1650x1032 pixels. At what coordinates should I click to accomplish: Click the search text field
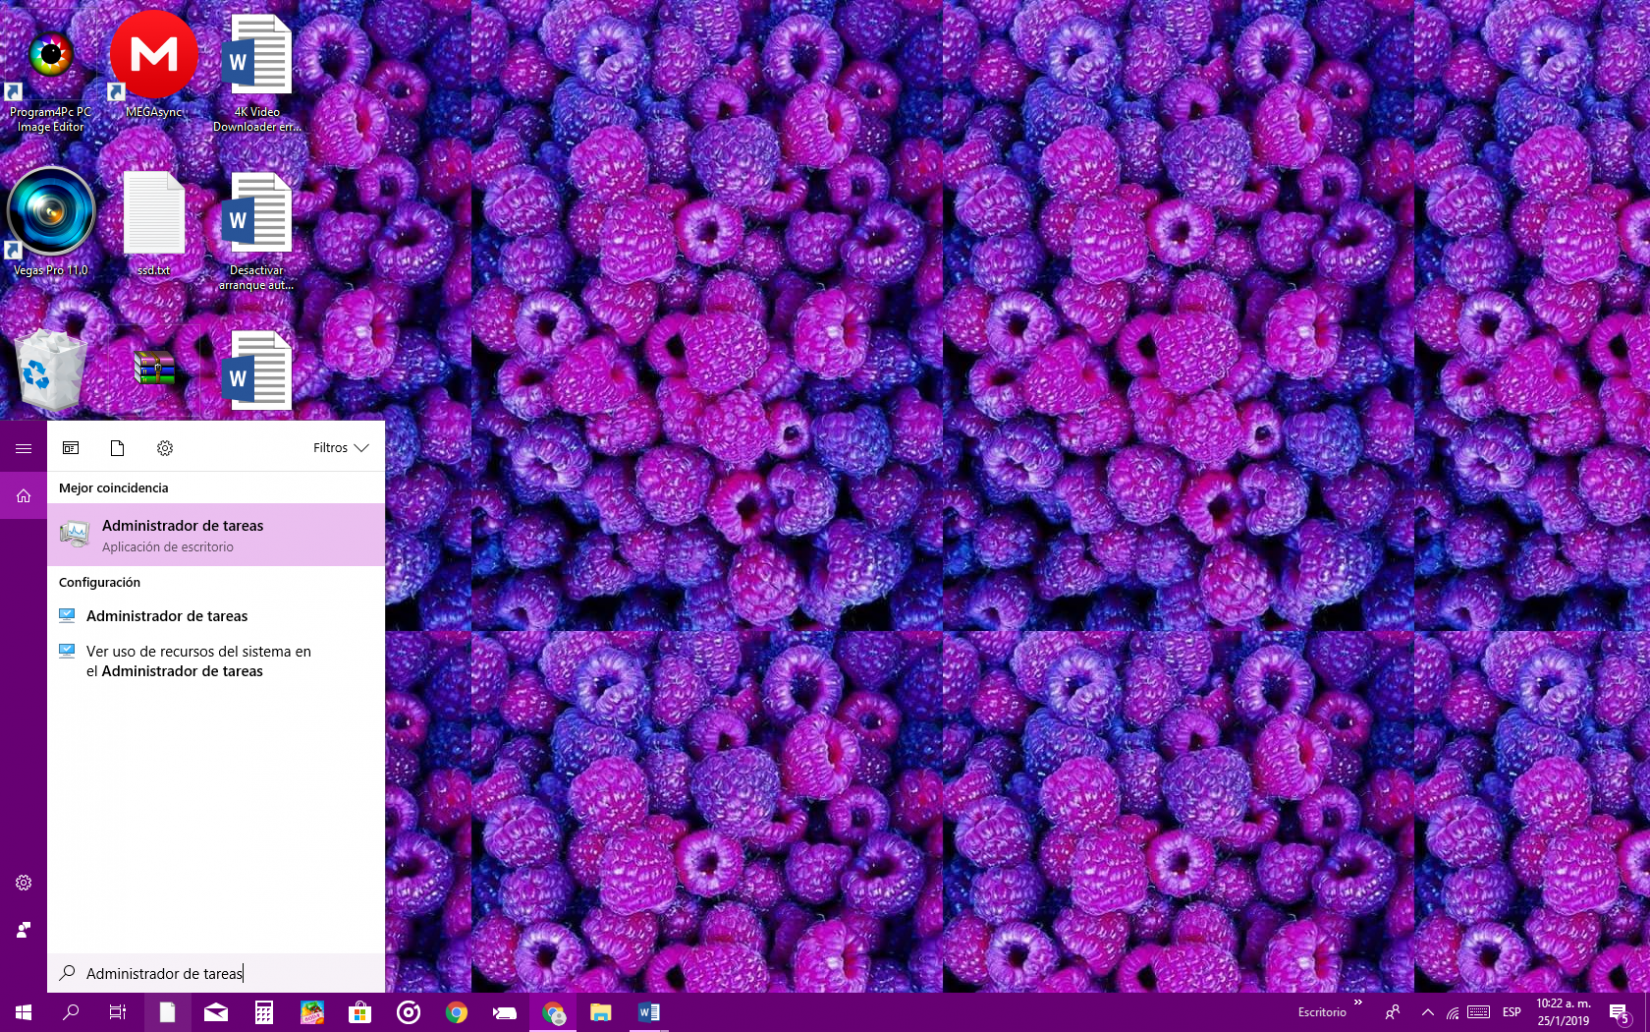coord(216,973)
